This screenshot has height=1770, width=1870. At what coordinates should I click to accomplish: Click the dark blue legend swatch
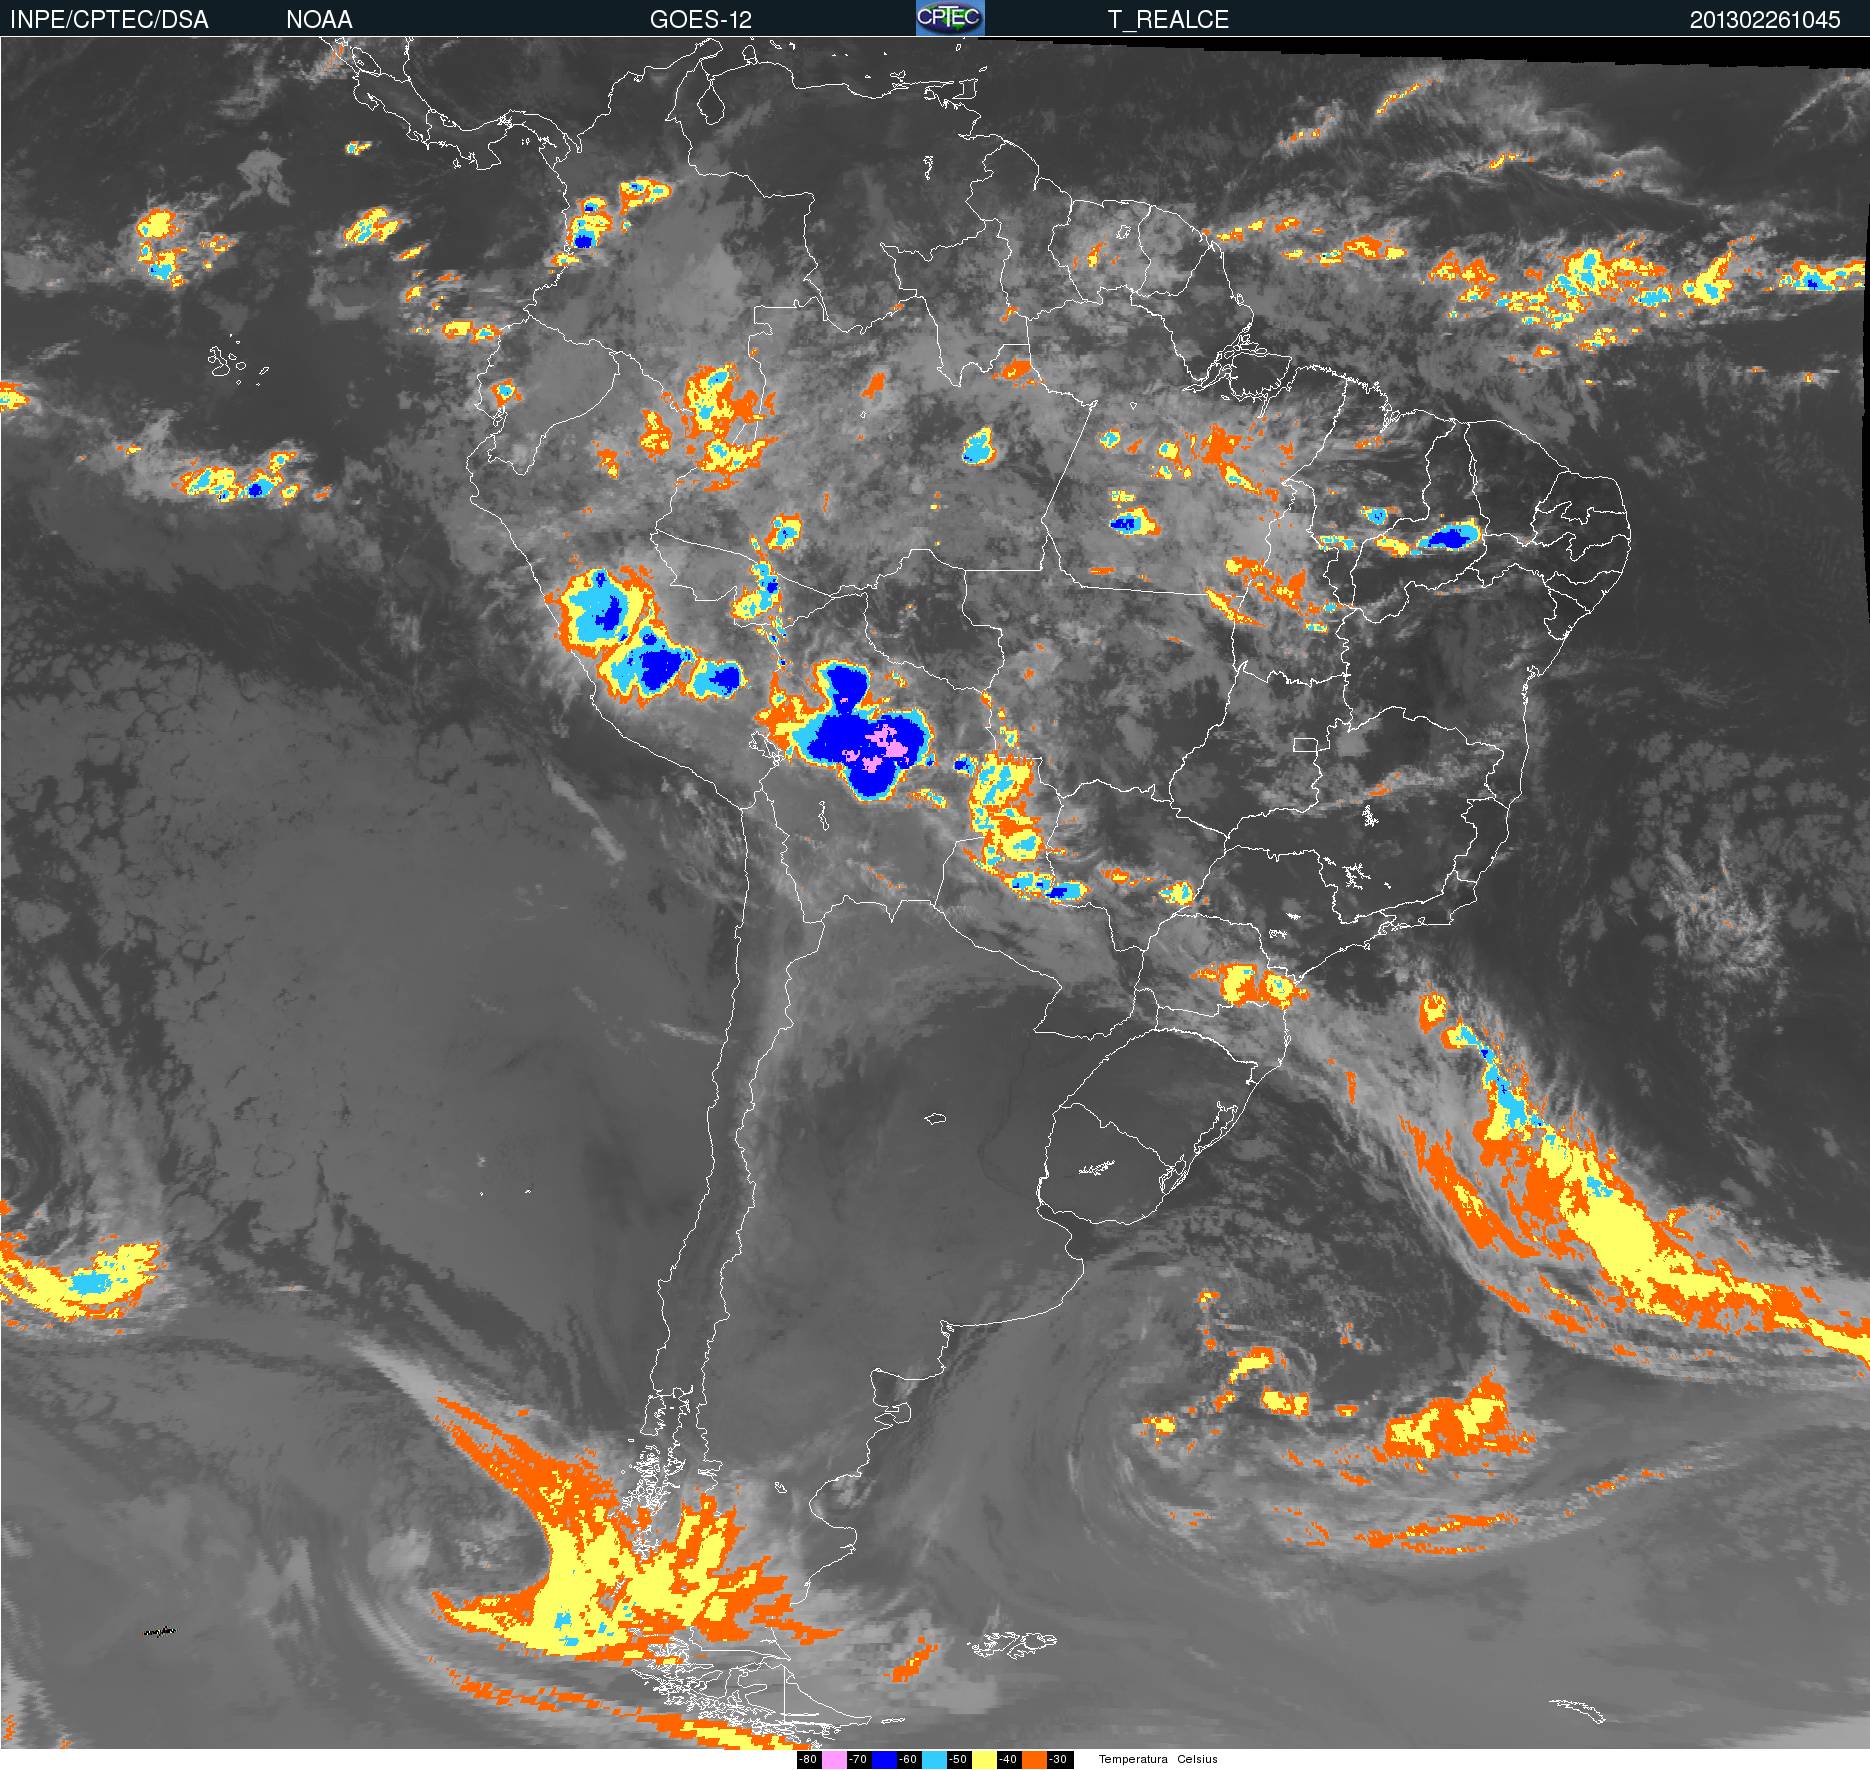point(884,1759)
